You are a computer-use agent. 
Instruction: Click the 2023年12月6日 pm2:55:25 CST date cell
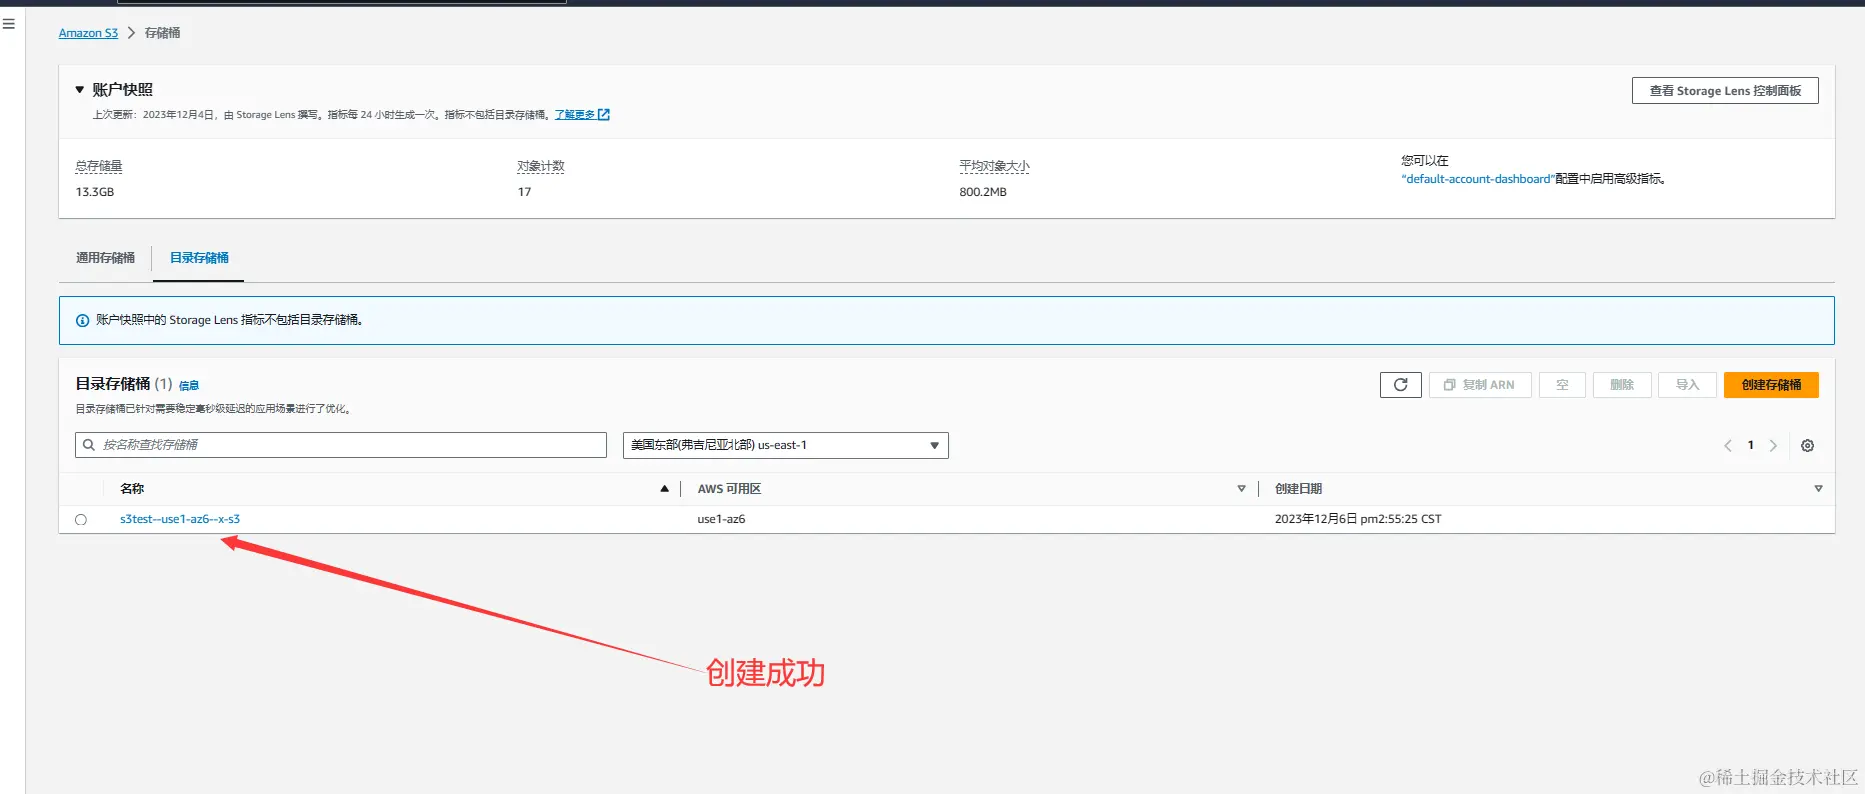point(1358,519)
